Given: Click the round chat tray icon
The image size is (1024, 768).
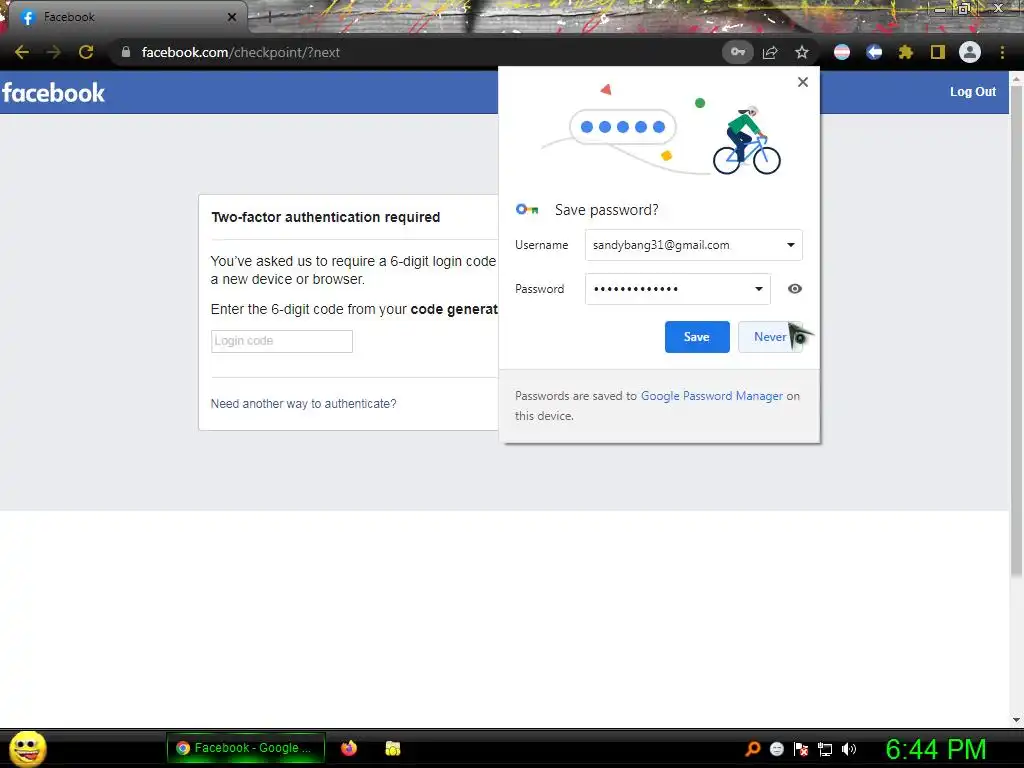Looking at the screenshot, I should (776, 749).
